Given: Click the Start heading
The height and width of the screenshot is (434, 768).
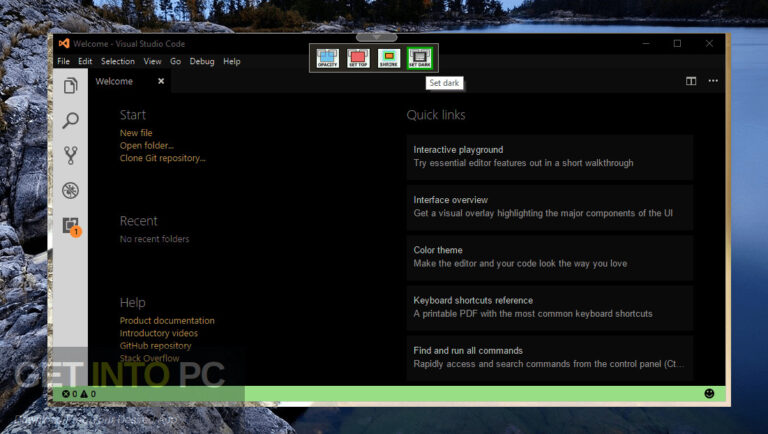Looking at the screenshot, I should click(133, 115).
